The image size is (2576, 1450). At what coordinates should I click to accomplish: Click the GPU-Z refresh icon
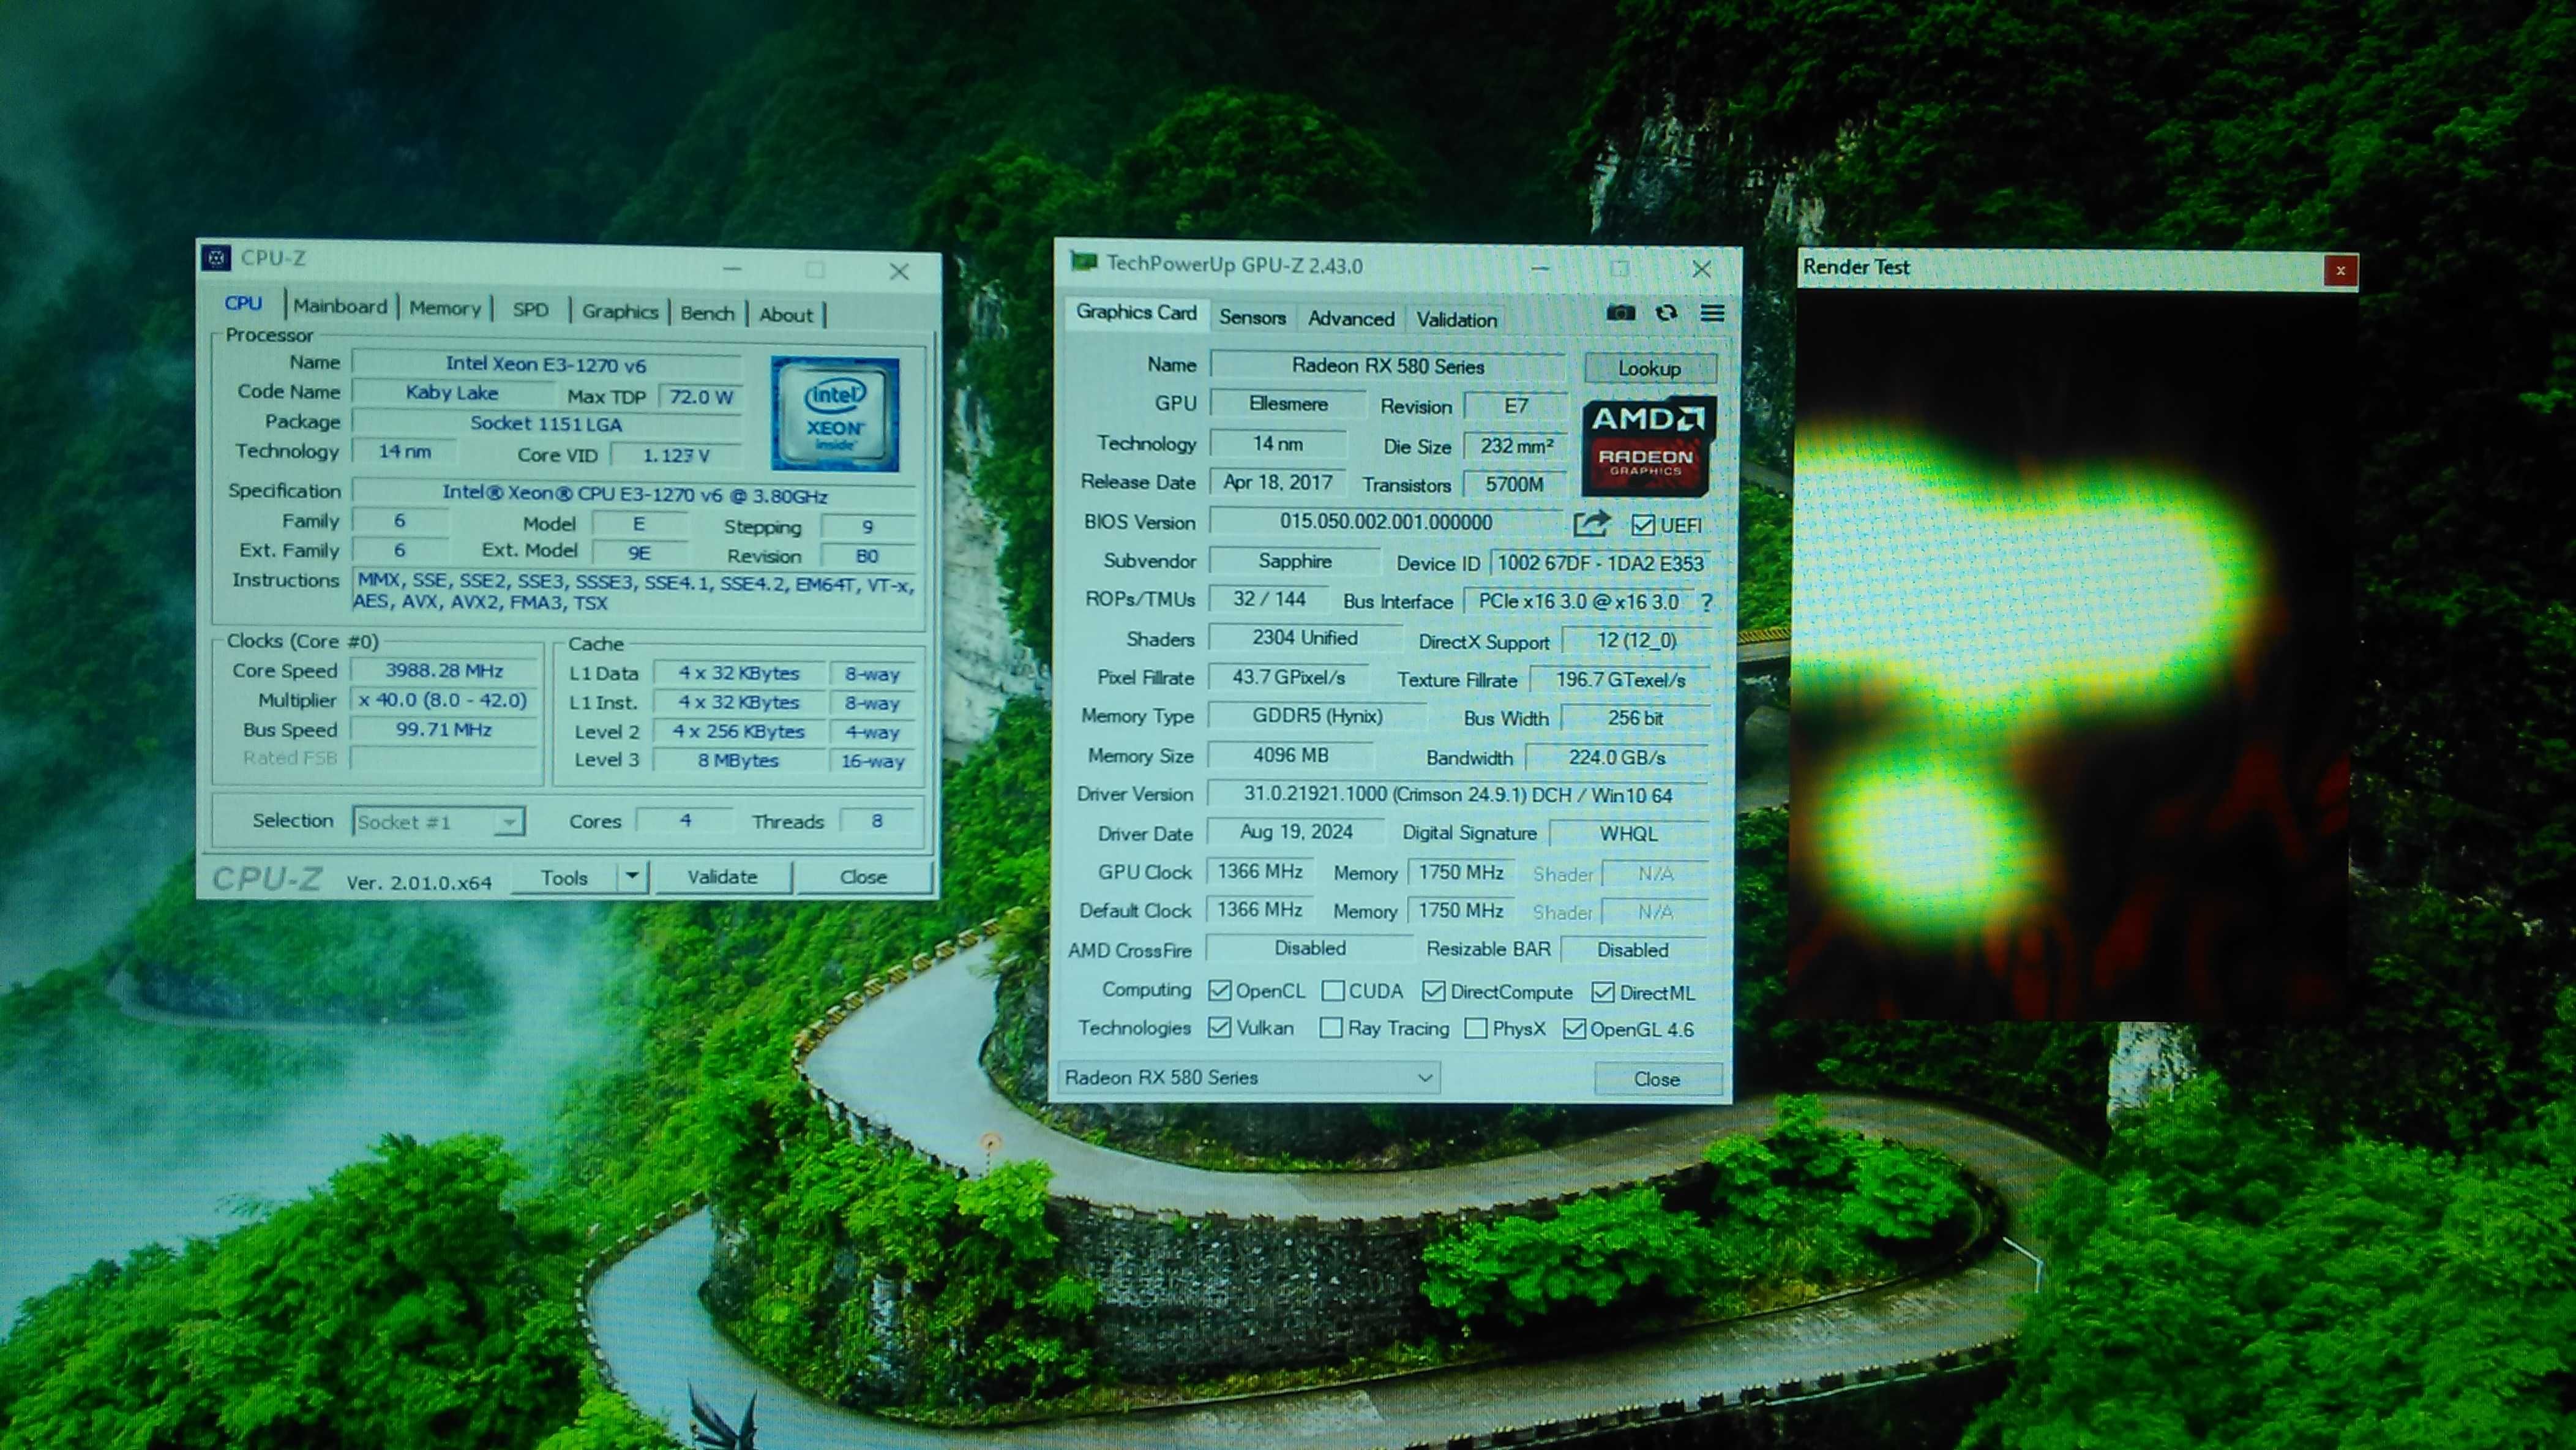pyautogui.click(x=1666, y=313)
